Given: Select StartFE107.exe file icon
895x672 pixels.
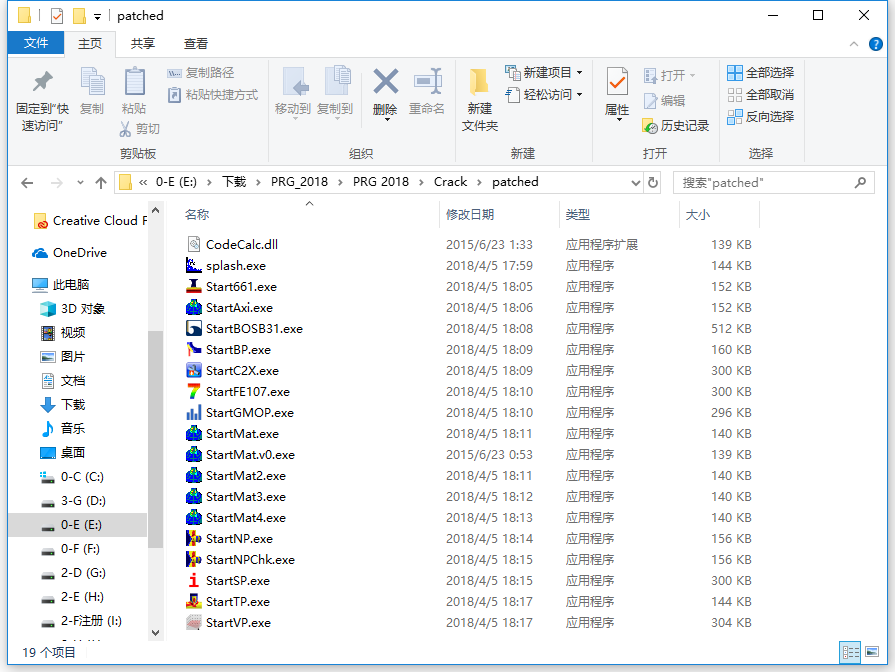Looking at the screenshot, I should [194, 392].
